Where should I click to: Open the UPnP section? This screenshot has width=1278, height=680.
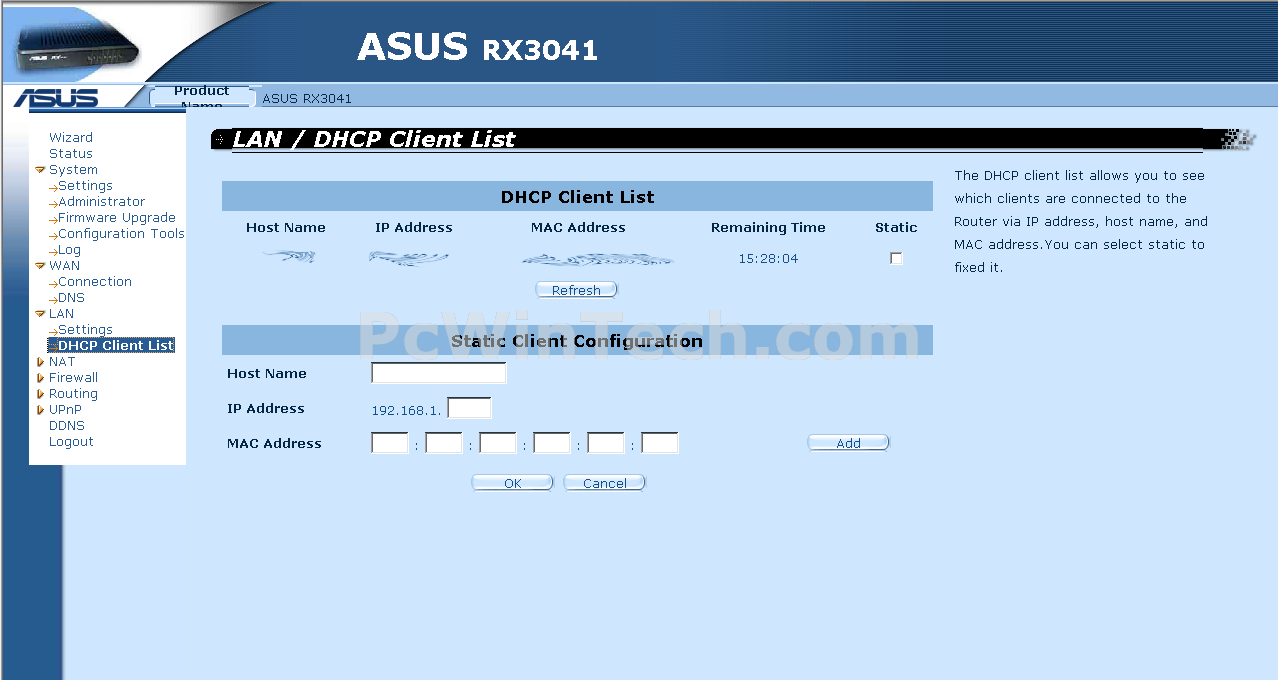(x=65, y=410)
